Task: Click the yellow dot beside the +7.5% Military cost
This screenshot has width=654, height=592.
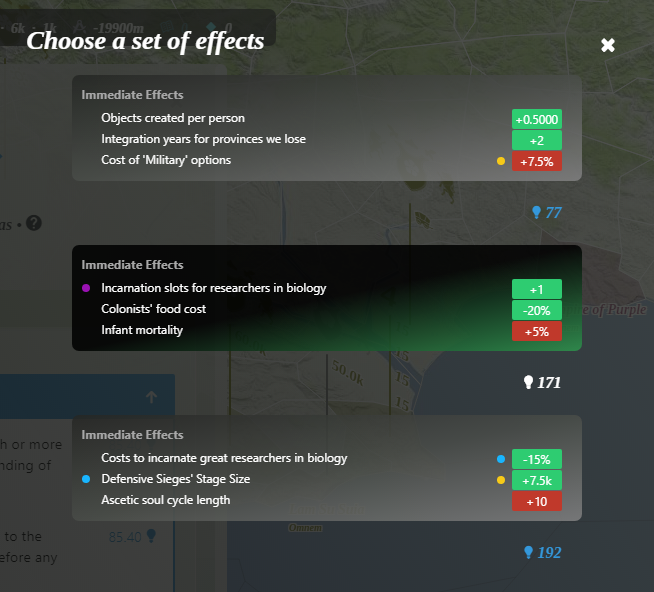Action: 500,161
